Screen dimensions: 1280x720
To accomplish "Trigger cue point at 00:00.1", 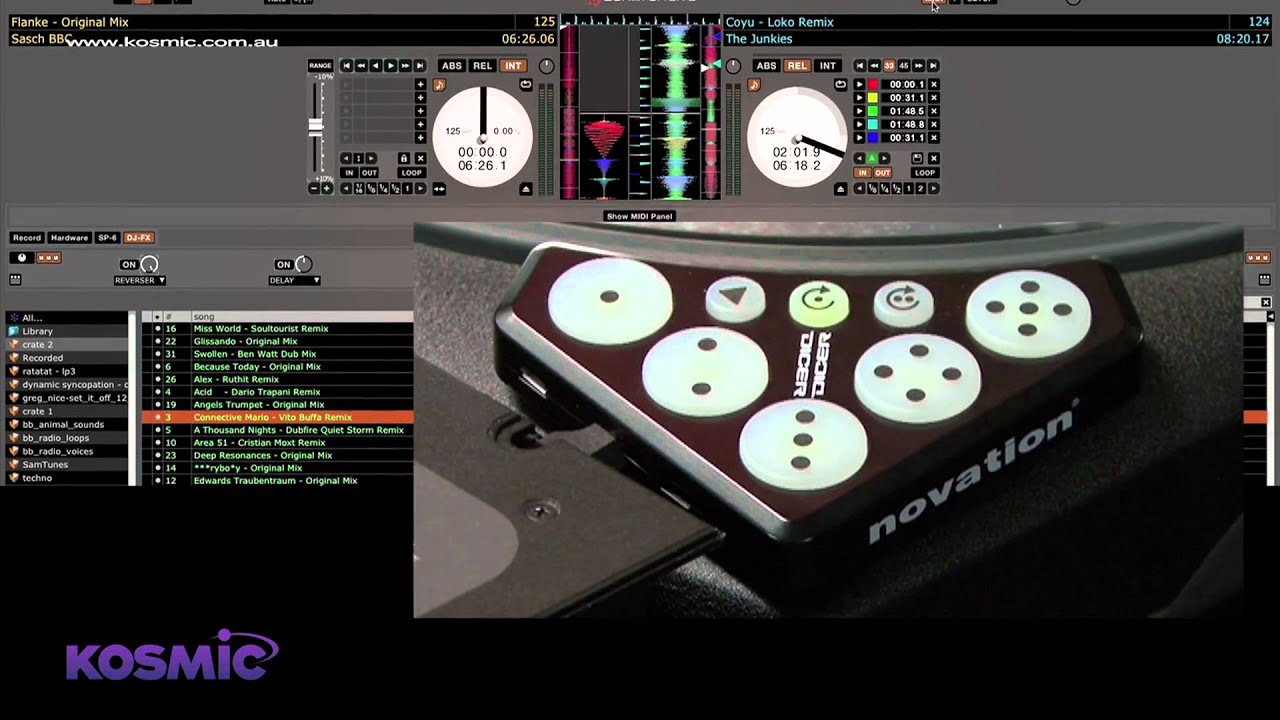I will tap(859, 84).
